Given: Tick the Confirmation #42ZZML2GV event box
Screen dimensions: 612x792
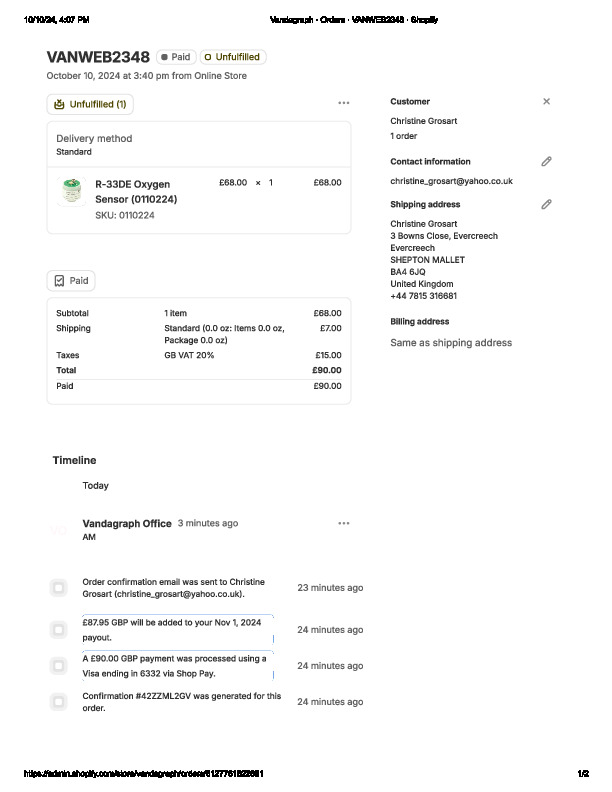Looking at the screenshot, I should pos(59,702).
